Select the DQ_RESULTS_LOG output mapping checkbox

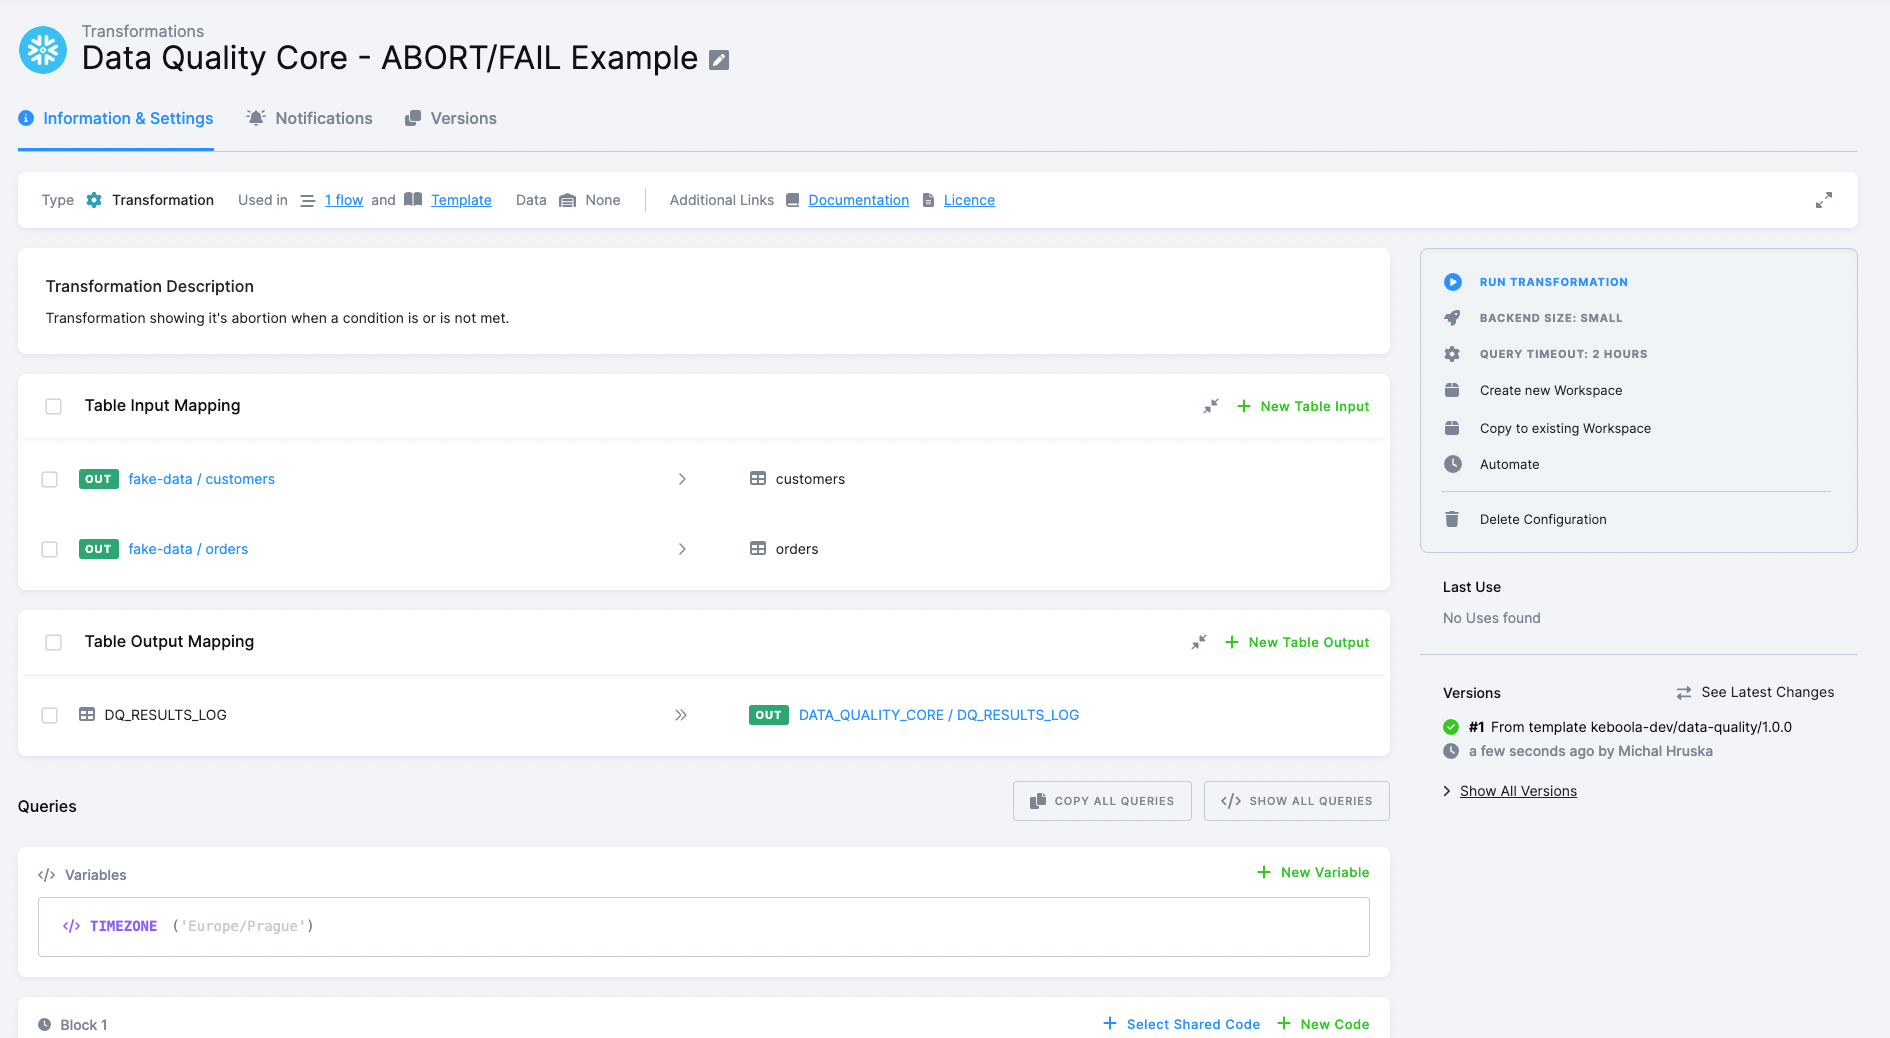(x=50, y=715)
